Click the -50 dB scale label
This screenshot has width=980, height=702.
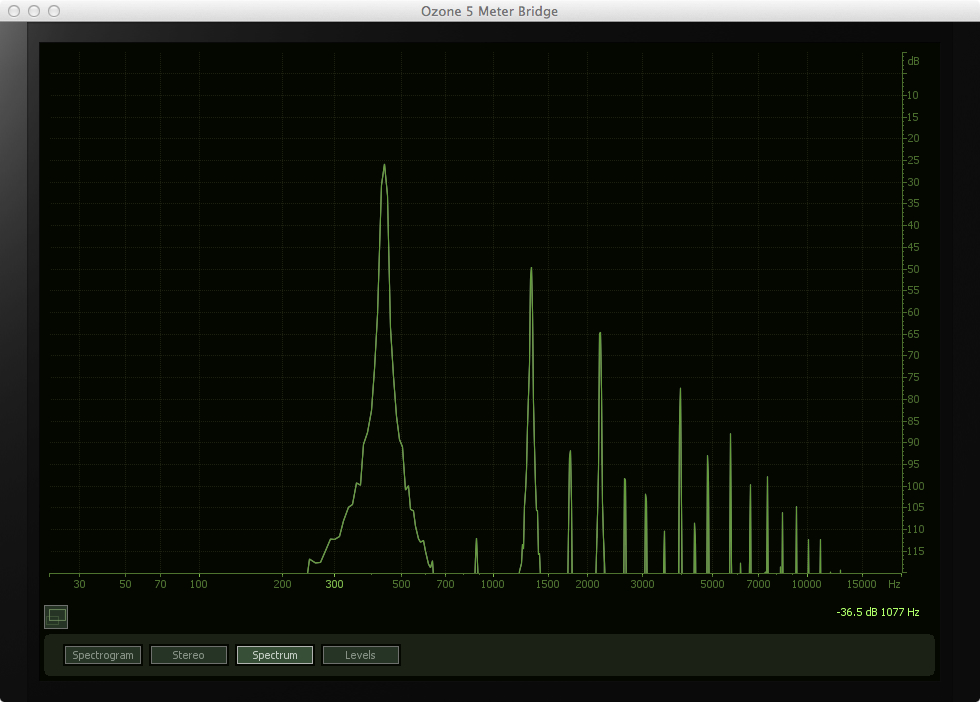coord(912,269)
